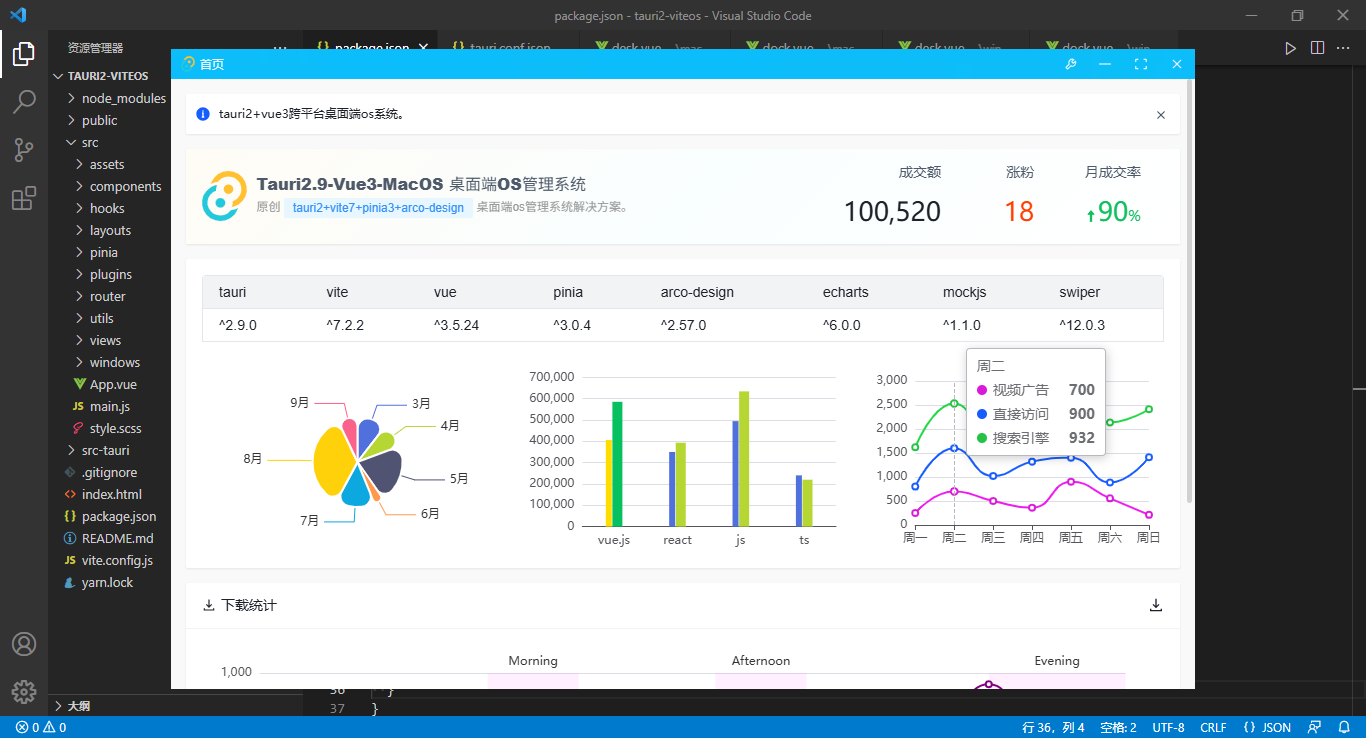
Task: Open the Accounts menu in activity bar
Action: click(24, 644)
